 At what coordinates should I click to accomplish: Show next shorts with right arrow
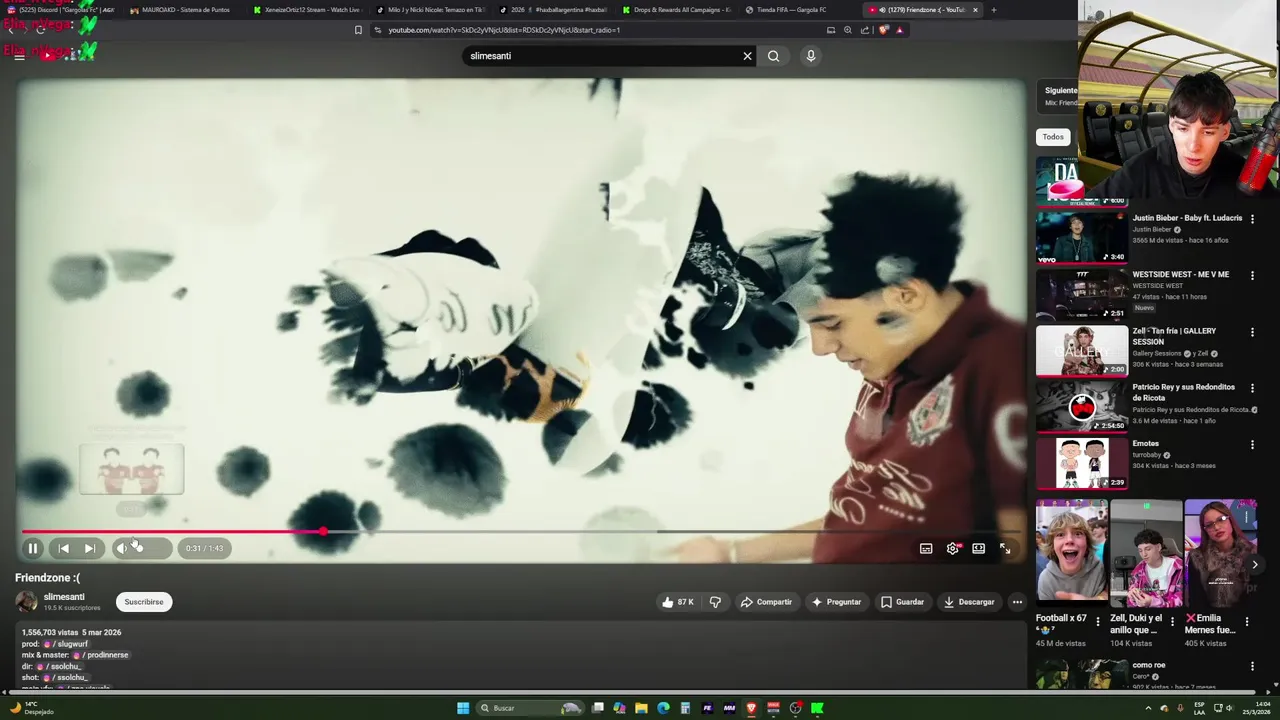1255,565
